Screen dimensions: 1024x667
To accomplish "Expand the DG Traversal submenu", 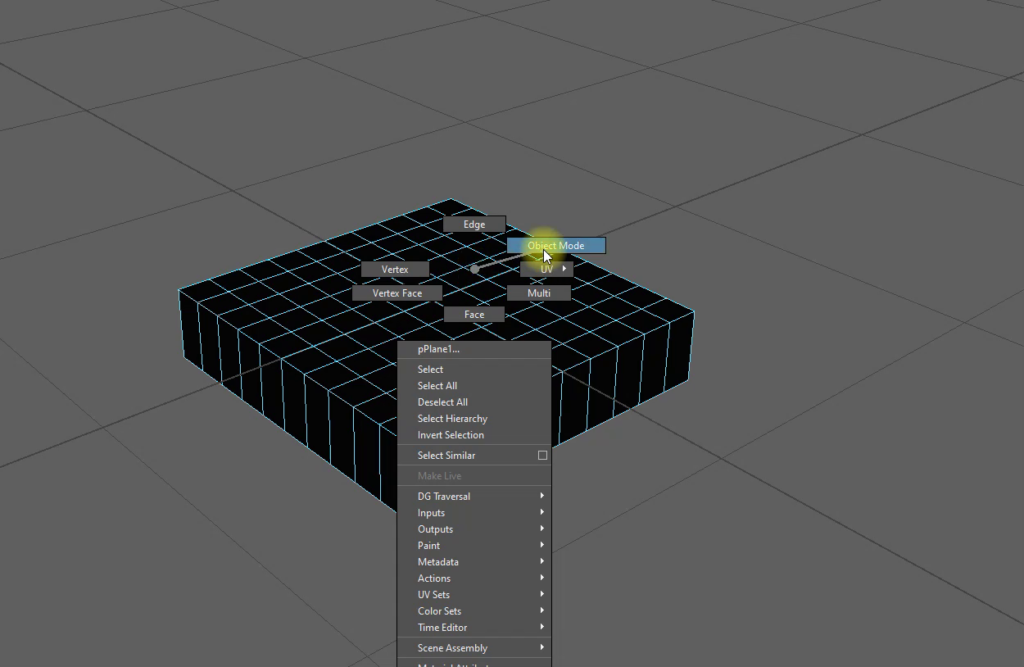I will tap(474, 496).
